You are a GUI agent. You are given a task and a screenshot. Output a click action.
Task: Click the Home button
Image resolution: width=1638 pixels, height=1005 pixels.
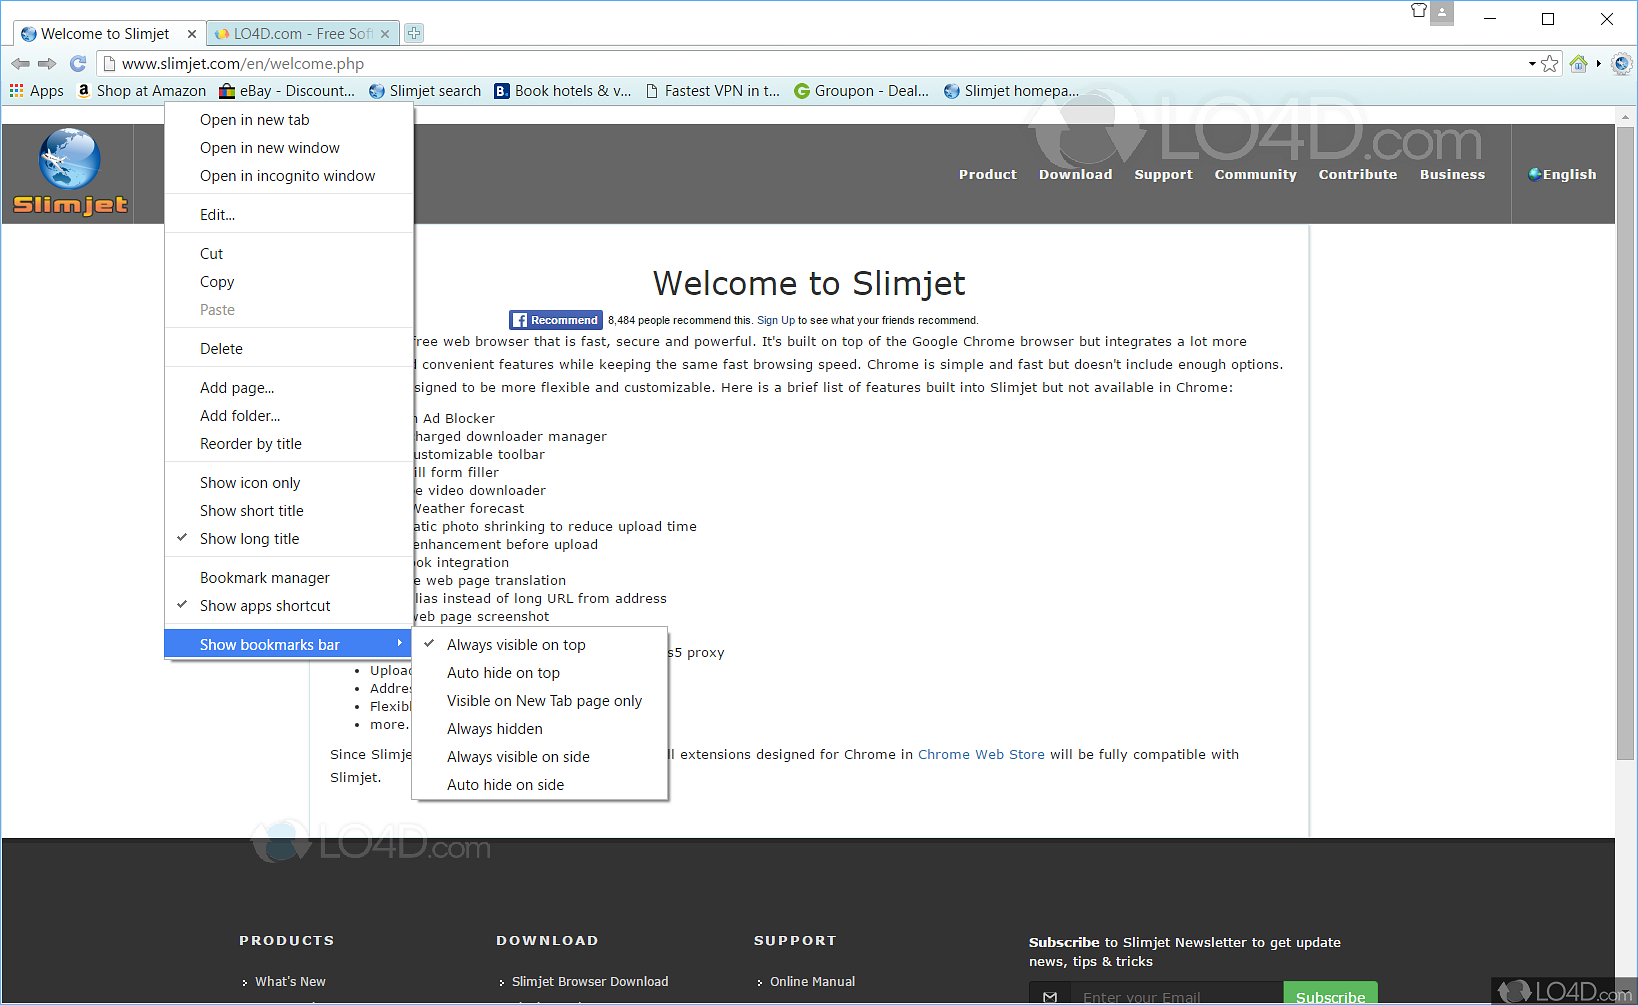coord(1578,63)
